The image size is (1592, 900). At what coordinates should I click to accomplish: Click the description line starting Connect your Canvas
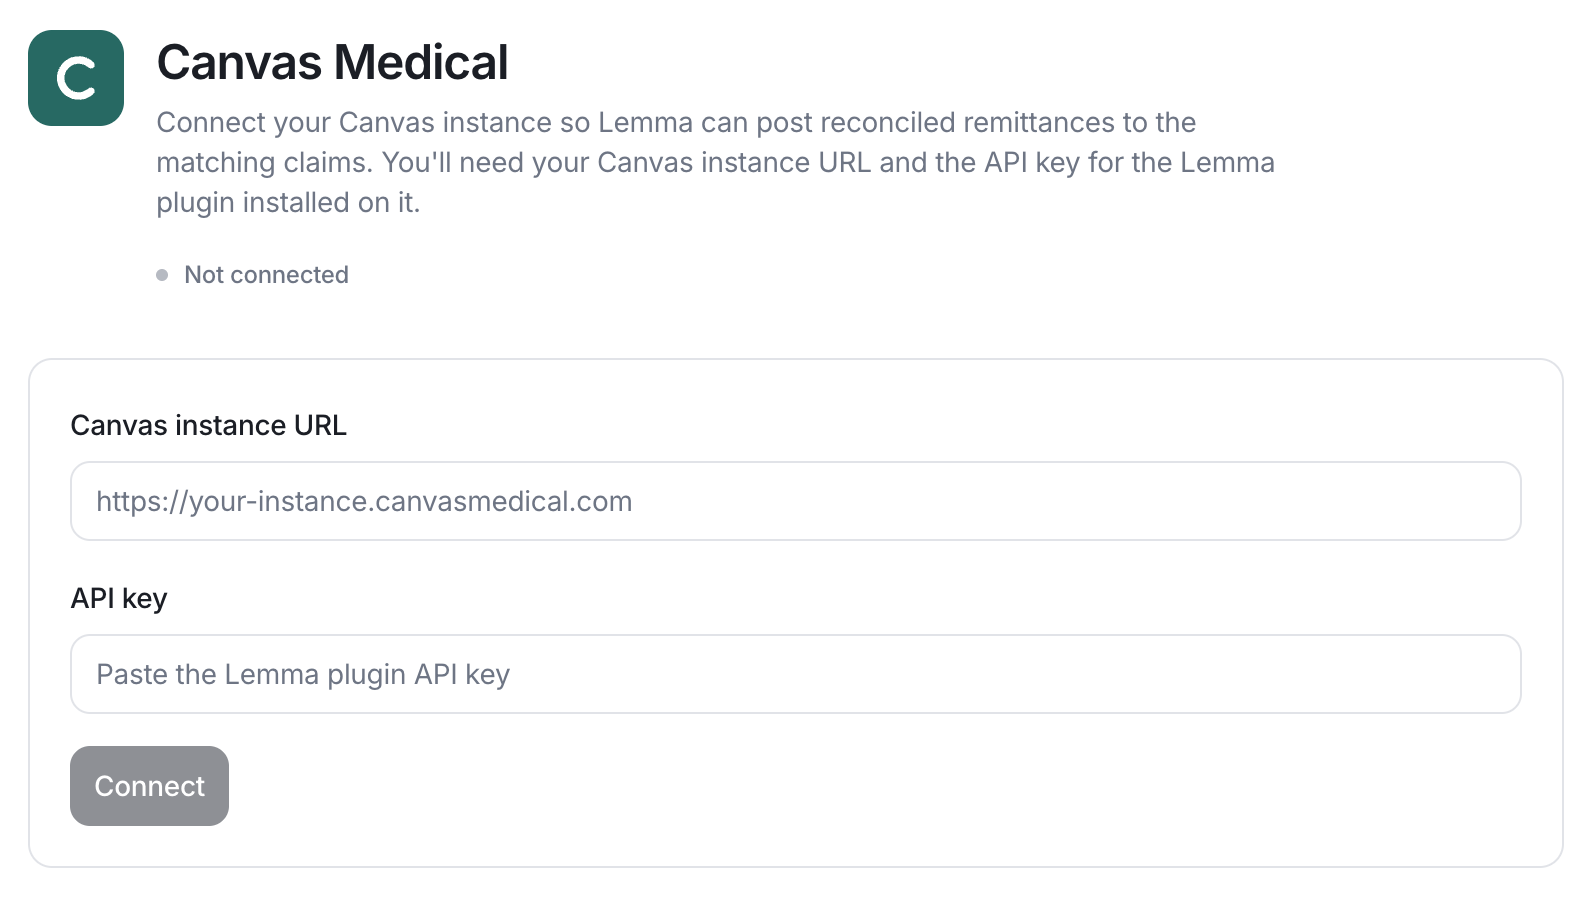click(676, 122)
